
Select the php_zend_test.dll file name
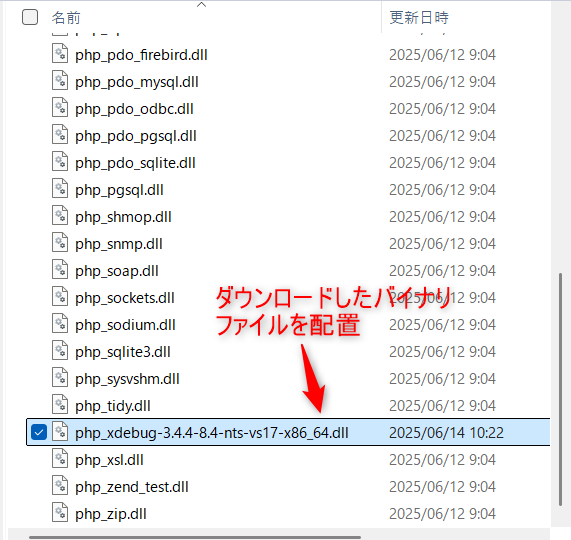point(132,487)
